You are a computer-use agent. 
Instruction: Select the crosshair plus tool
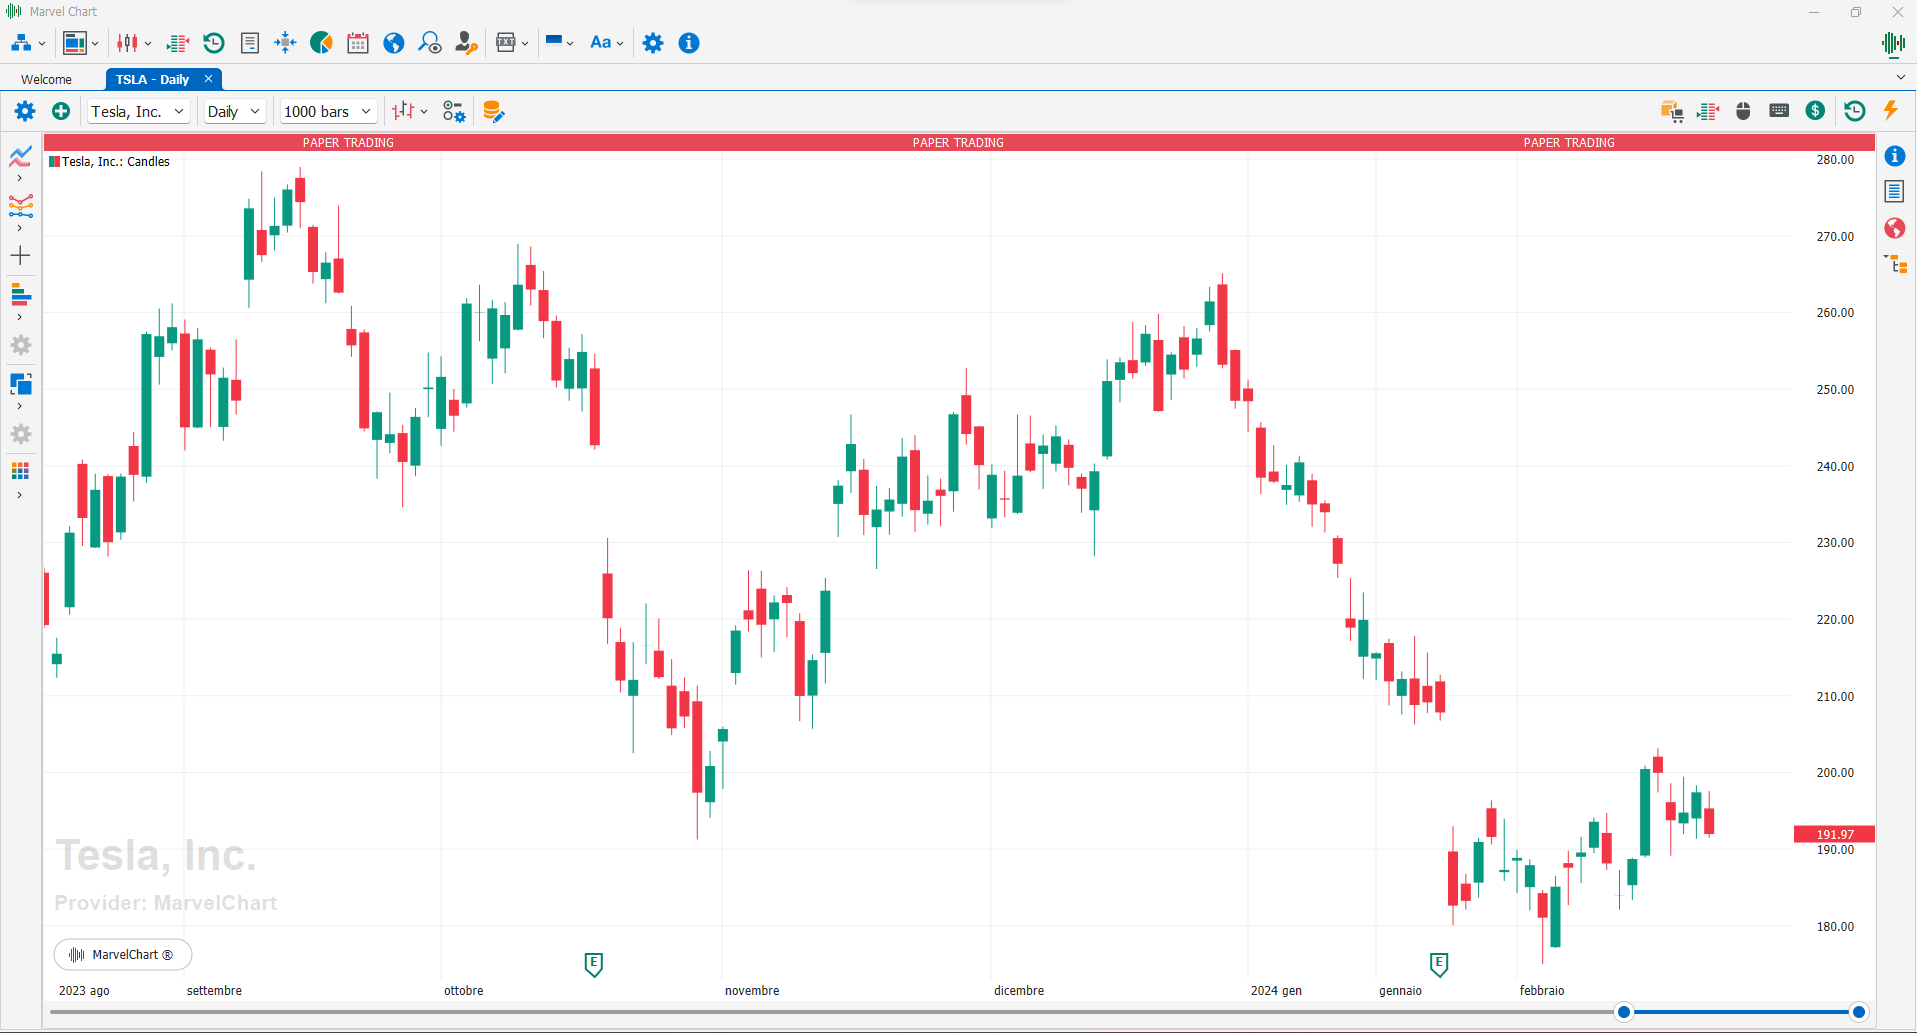(x=20, y=256)
